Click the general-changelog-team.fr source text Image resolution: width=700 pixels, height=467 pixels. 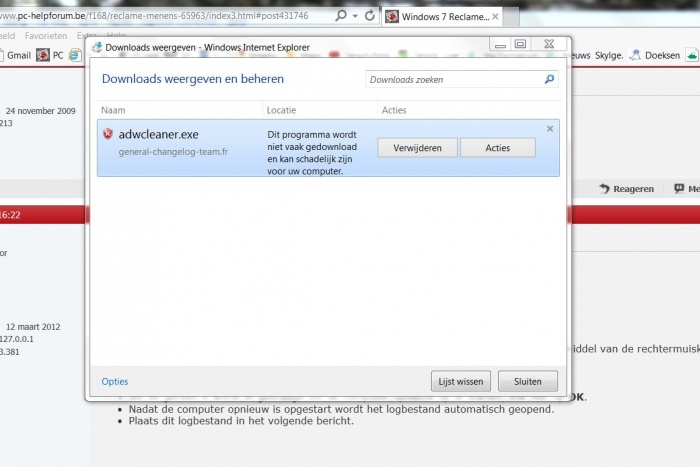[173, 152]
